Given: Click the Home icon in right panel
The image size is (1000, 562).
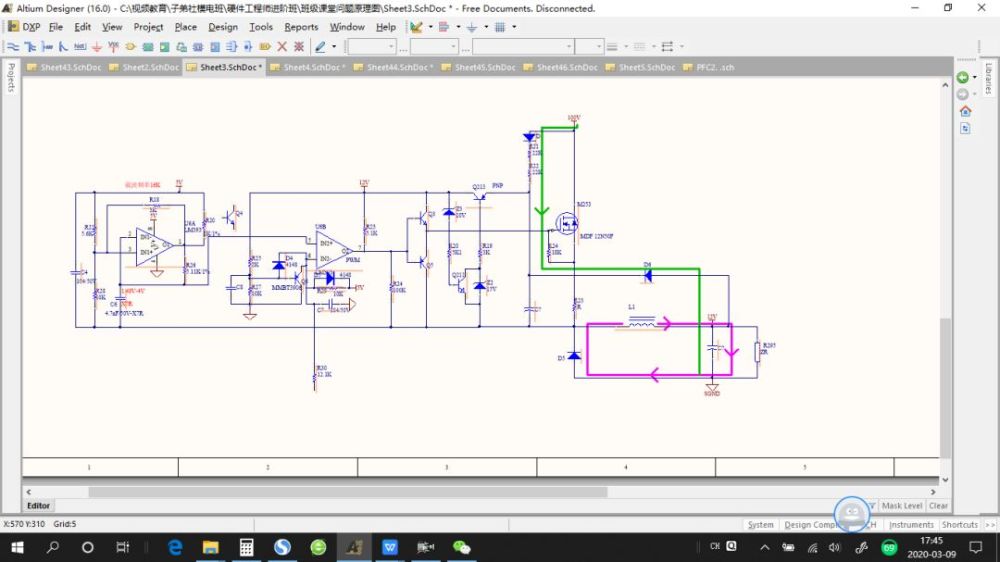Looking at the screenshot, I should point(965,111).
